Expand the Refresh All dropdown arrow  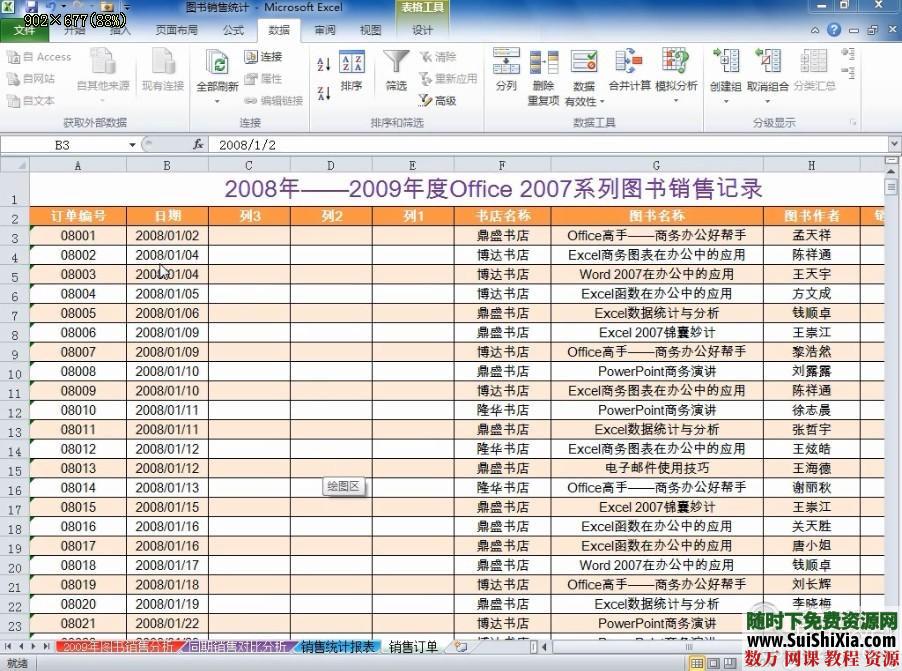[218, 100]
